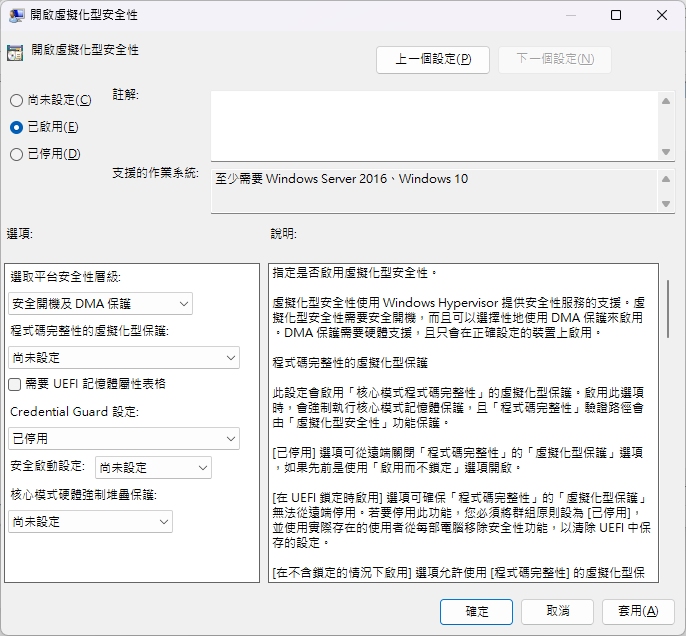Image resolution: width=686 pixels, height=636 pixels.
Task: Open Credential Guard 設定 dropdown
Action: coord(124,438)
